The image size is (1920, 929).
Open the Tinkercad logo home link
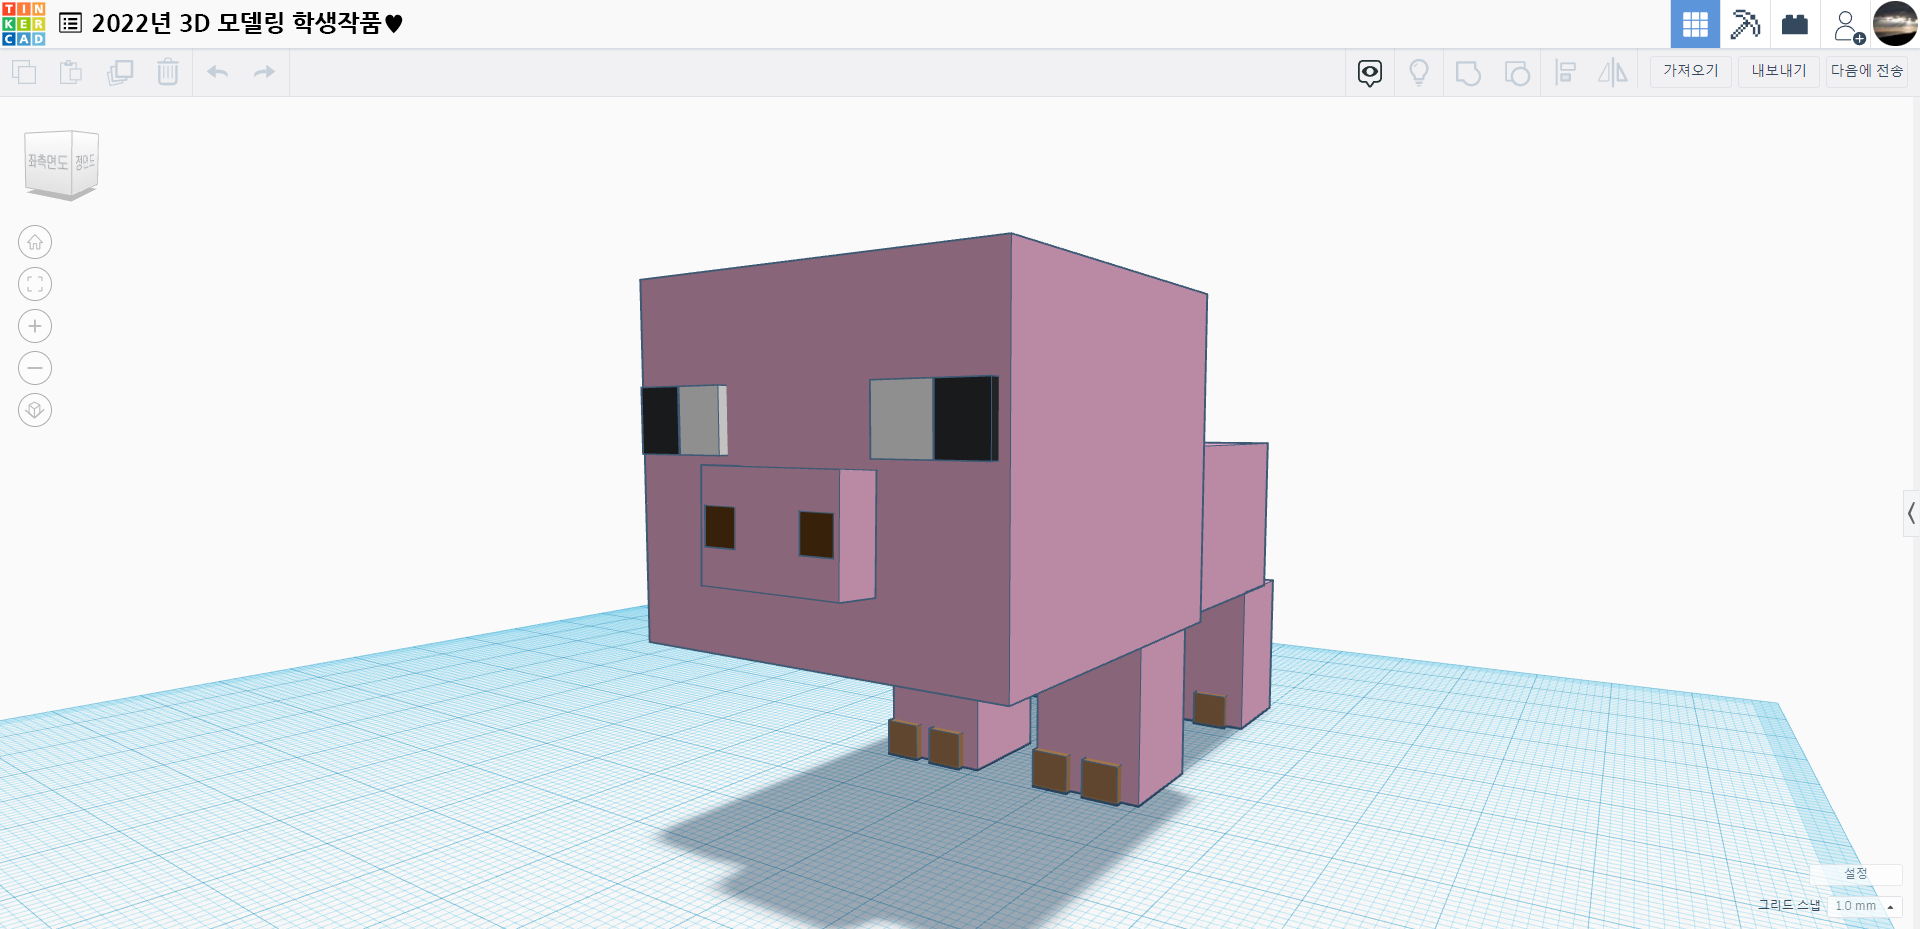point(24,24)
